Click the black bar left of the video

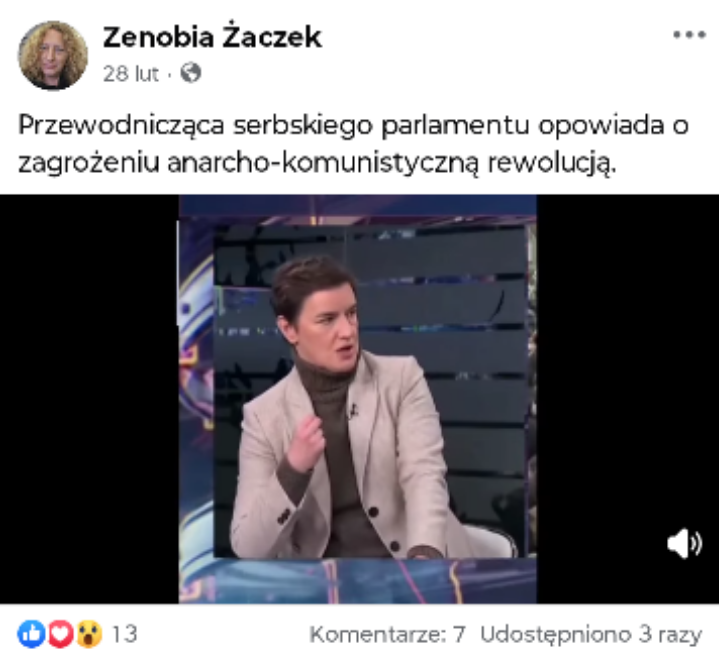tap(89, 399)
